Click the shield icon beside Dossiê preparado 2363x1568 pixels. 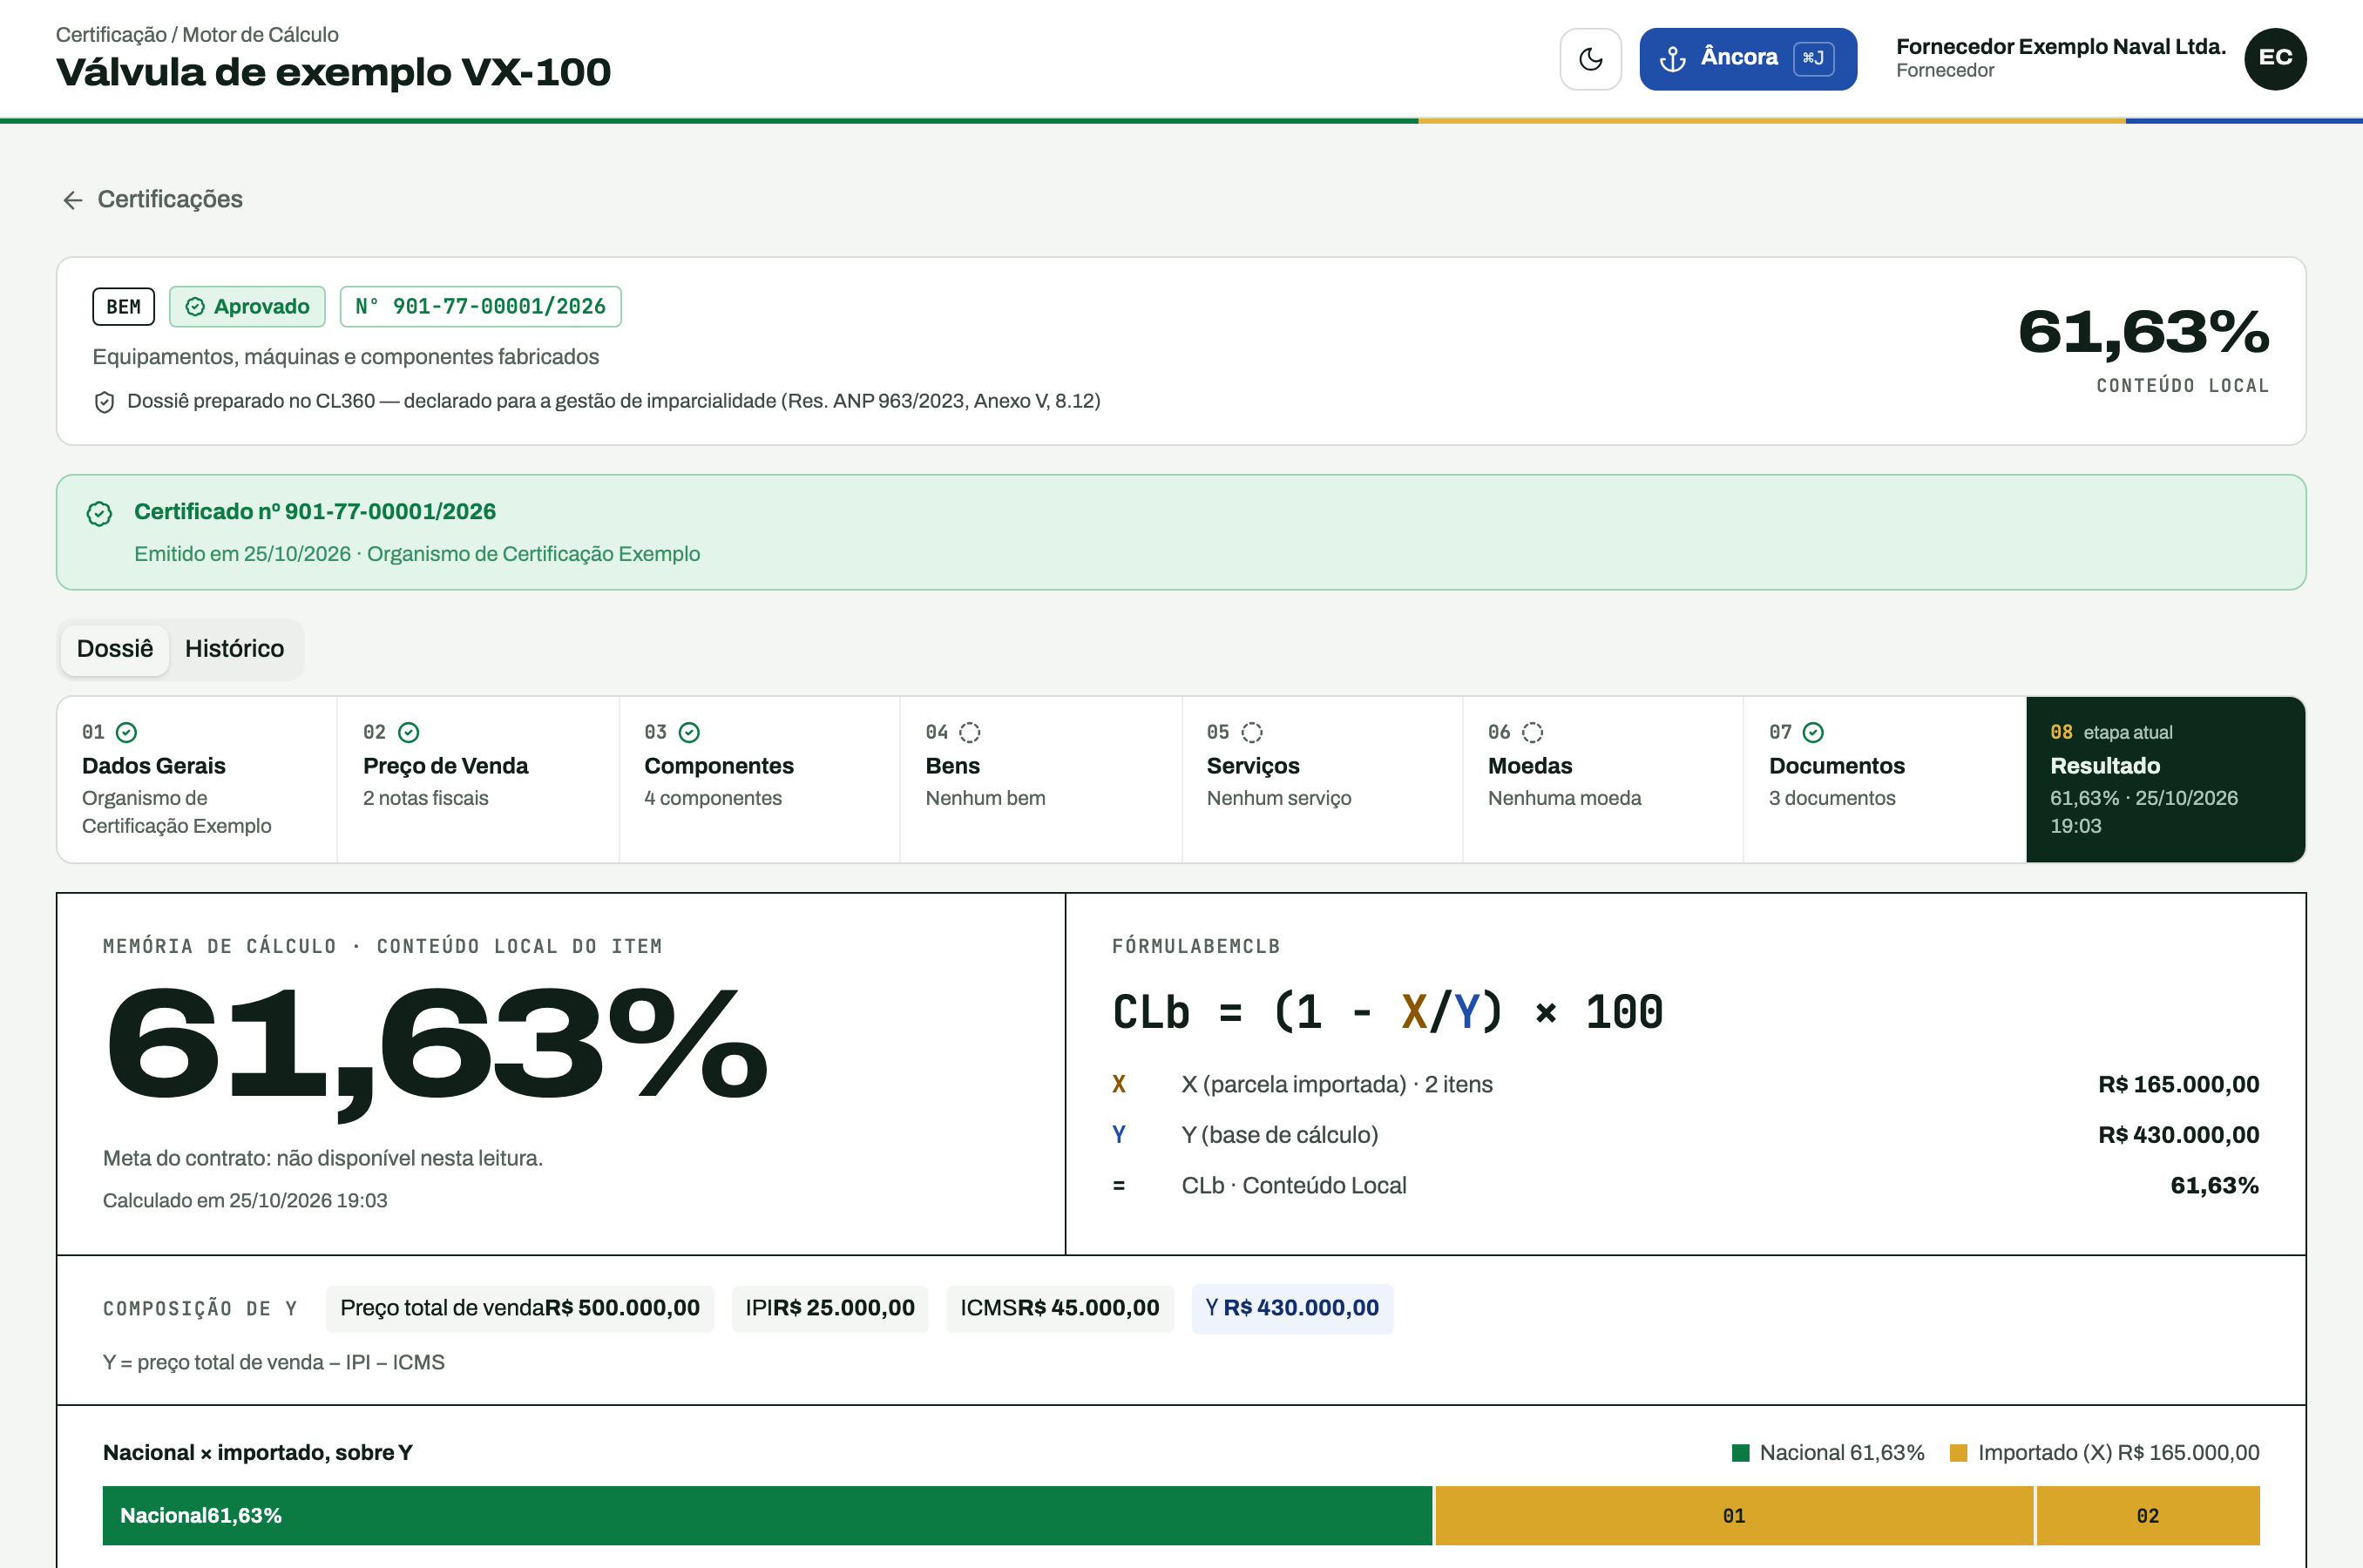104,402
